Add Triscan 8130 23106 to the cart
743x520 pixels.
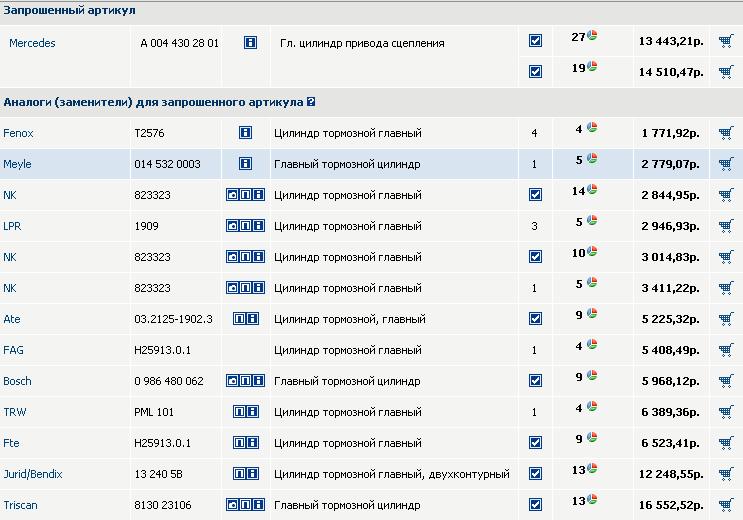(725, 505)
